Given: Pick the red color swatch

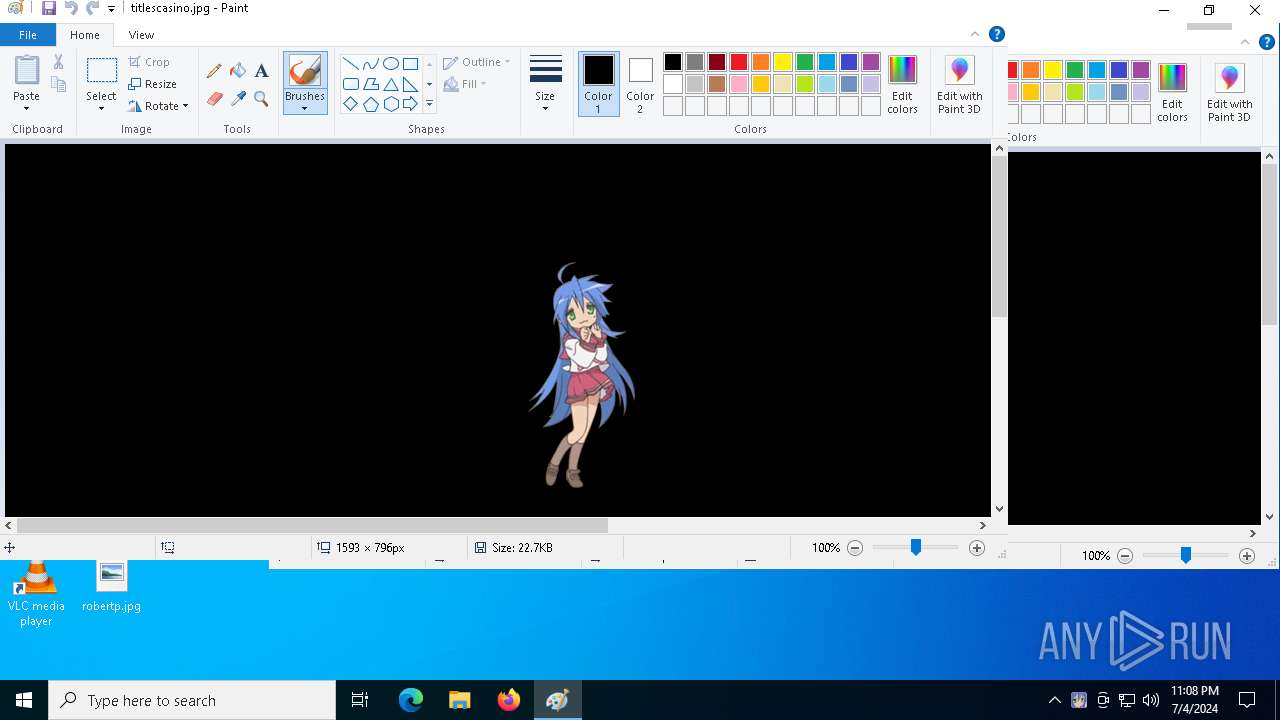Looking at the screenshot, I should (x=739, y=62).
